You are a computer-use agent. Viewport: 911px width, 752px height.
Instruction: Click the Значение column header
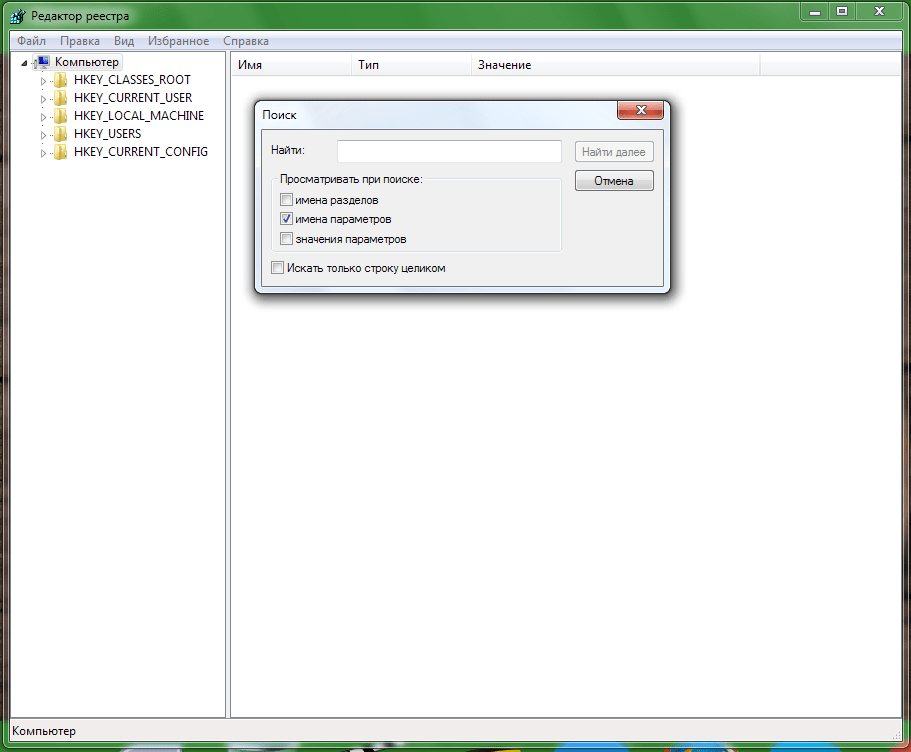click(615, 65)
